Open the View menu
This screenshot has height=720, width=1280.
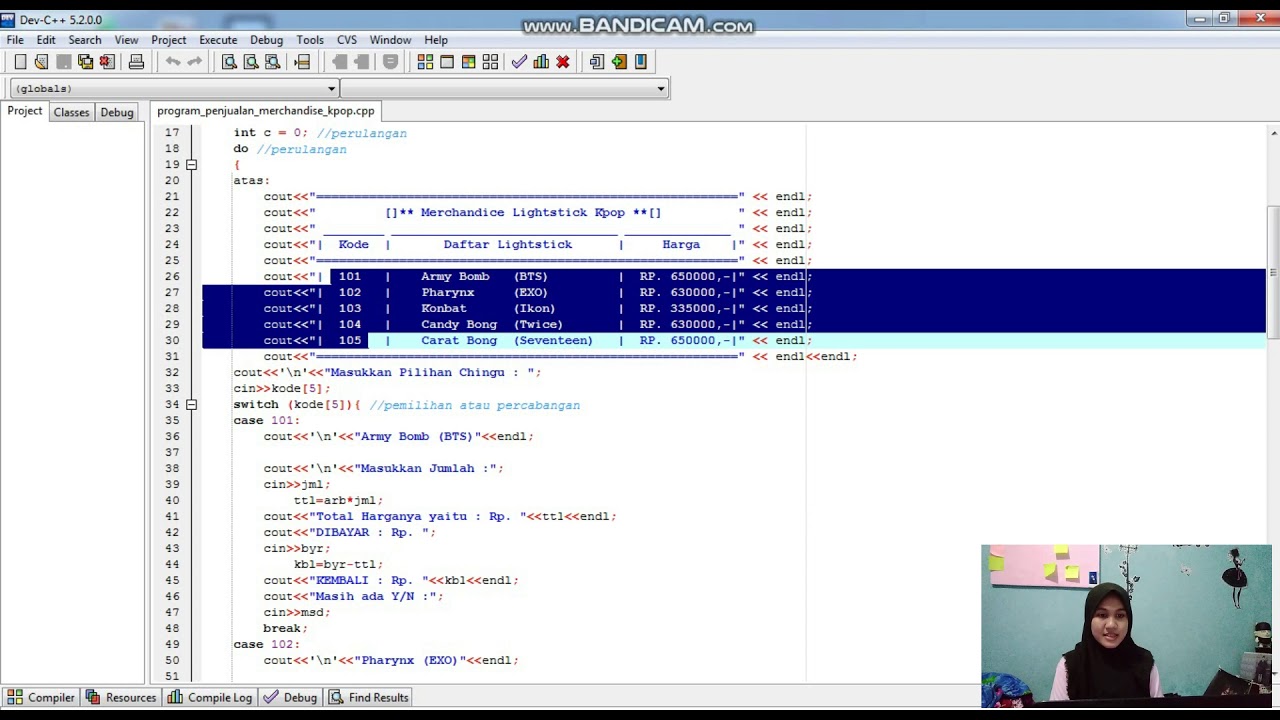click(126, 40)
